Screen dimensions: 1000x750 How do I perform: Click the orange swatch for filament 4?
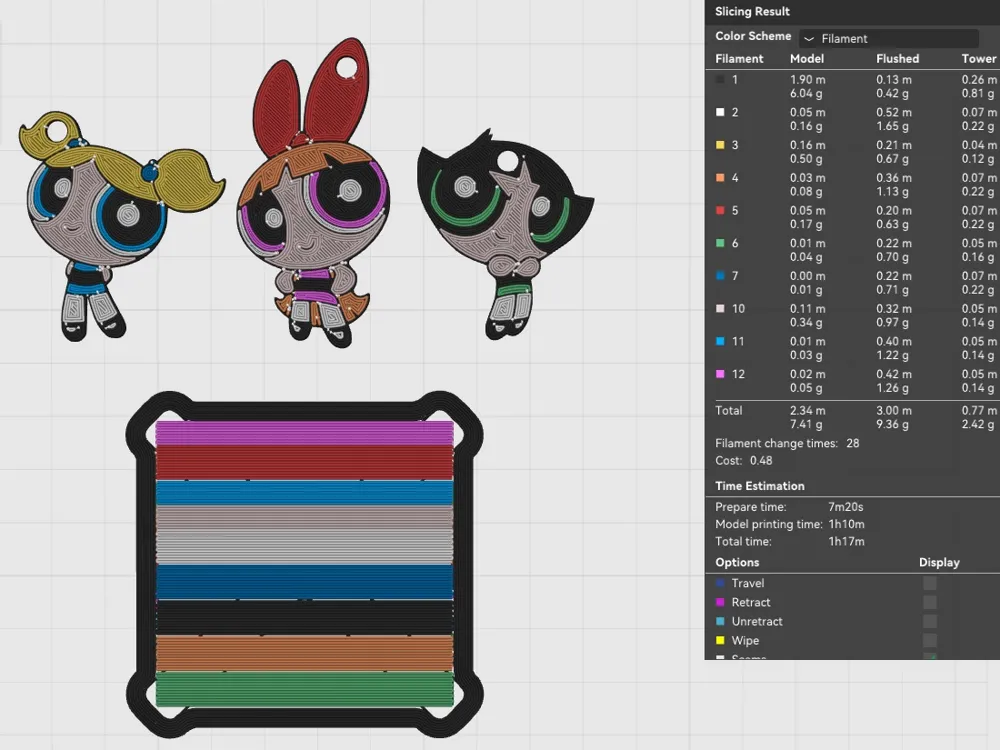point(720,177)
